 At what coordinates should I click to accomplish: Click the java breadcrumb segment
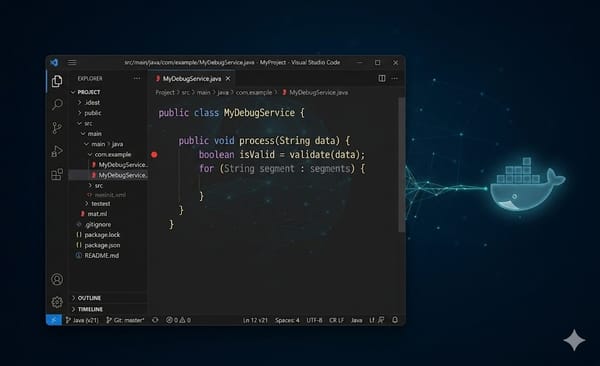(x=223, y=92)
